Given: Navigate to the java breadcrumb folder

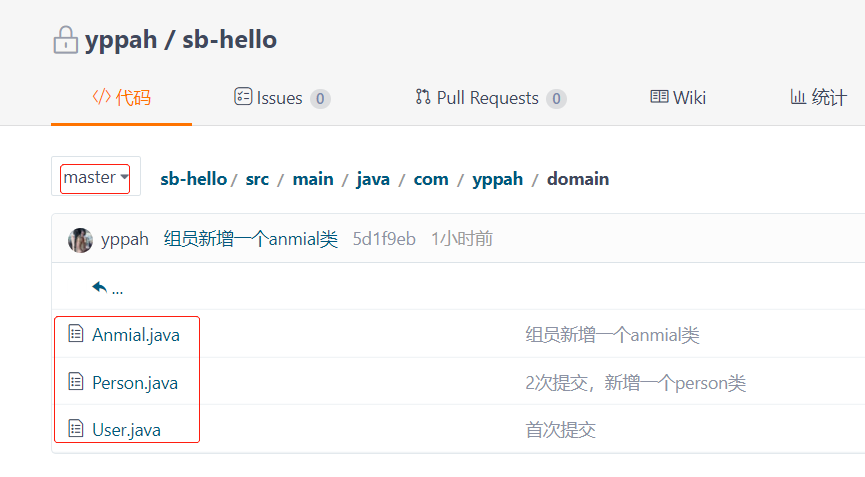Looking at the screenshot, I should 373,179.
